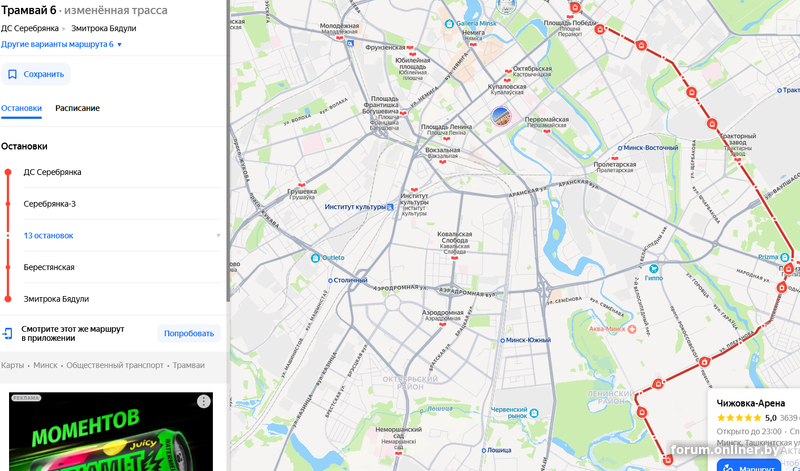This screenshot has height=471, width=800.
Task: Click the Попробовать button
Action: 189,334
